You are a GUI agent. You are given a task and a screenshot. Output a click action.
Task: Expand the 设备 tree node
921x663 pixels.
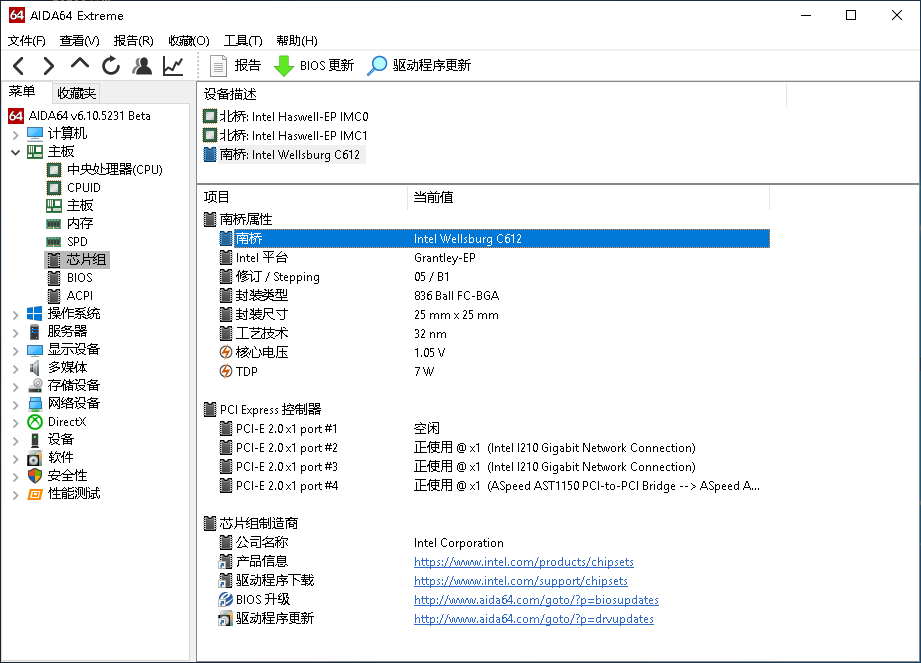16,440
